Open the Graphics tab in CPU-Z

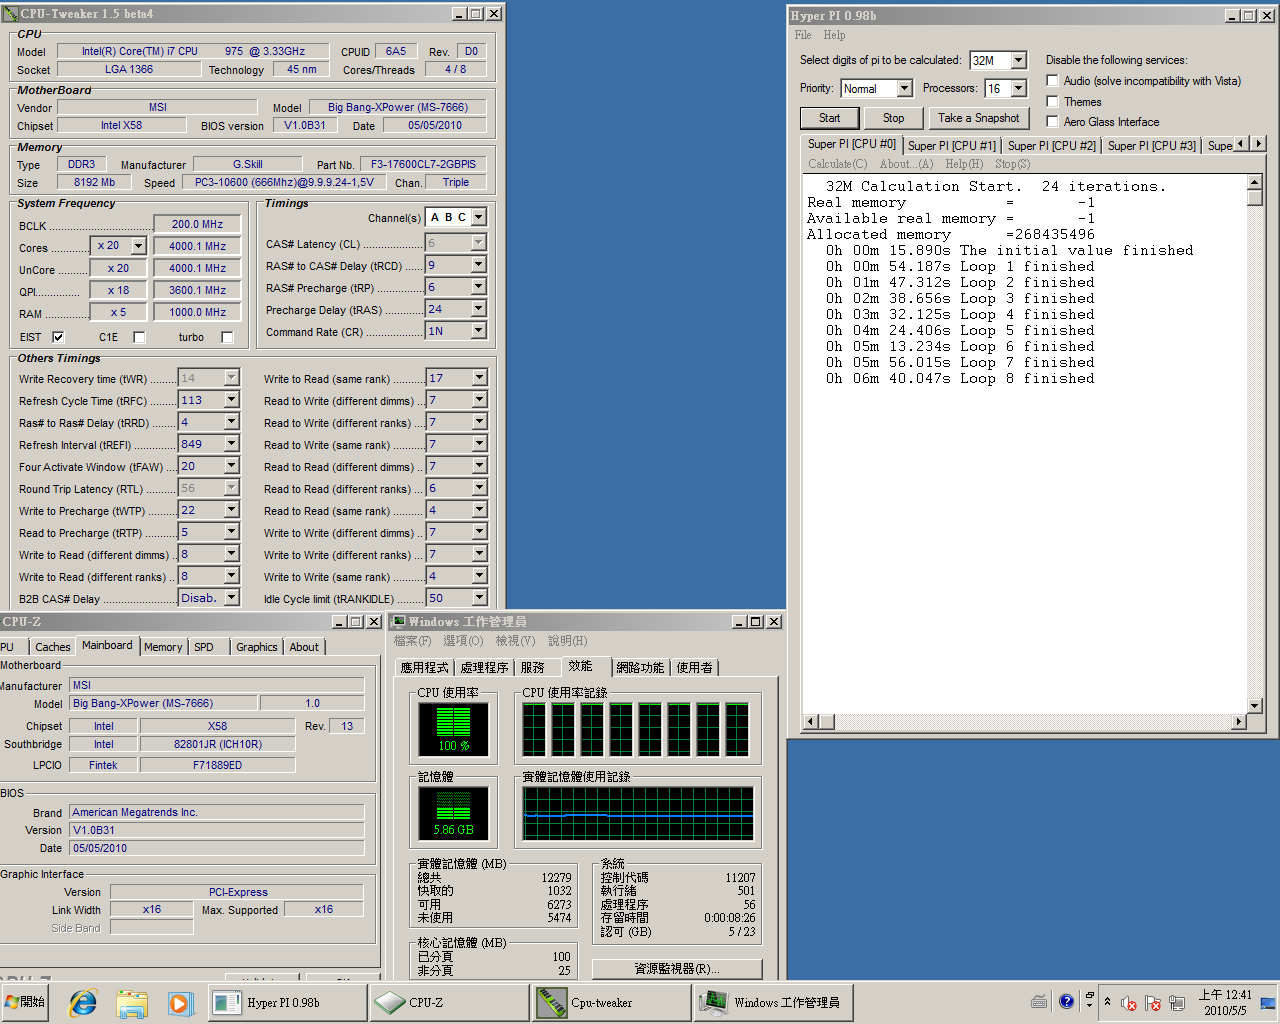pyautogui.click(x=257, y=647)
